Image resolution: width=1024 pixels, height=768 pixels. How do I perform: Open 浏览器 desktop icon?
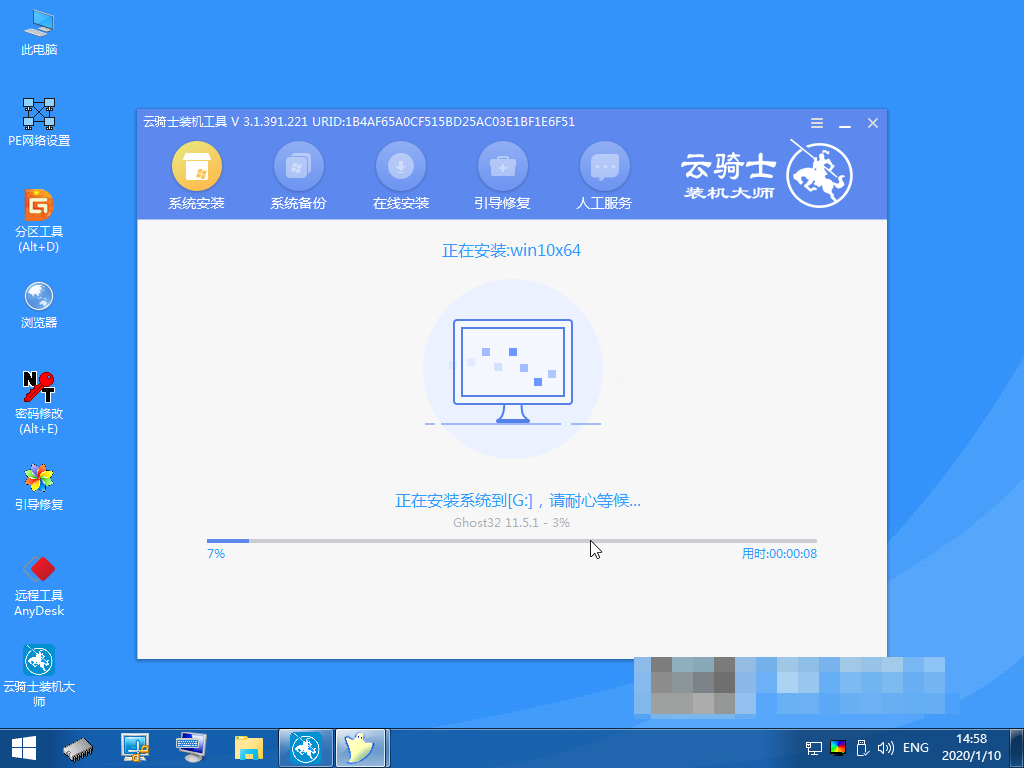tap(39, 305)
